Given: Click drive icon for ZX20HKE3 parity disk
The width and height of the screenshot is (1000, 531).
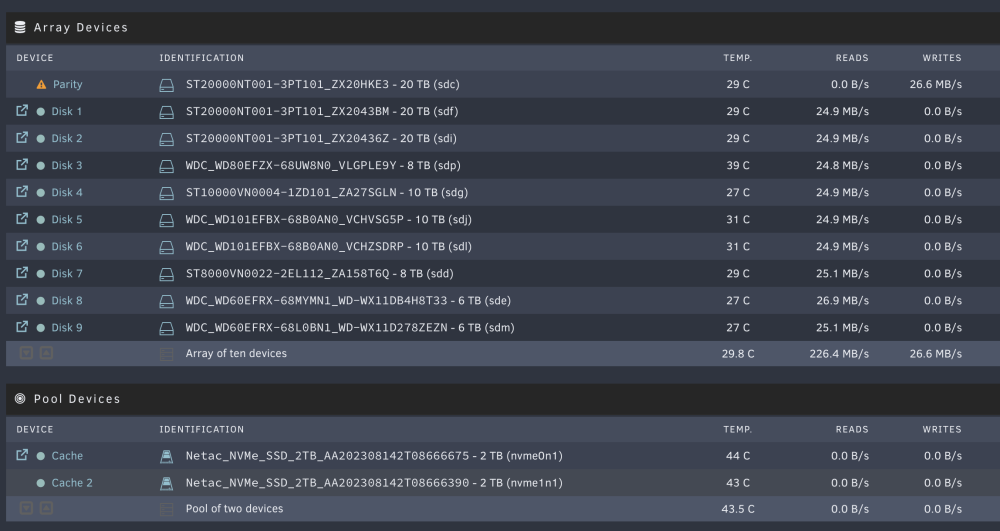Looking at the screenshot, I should (166, 85).
